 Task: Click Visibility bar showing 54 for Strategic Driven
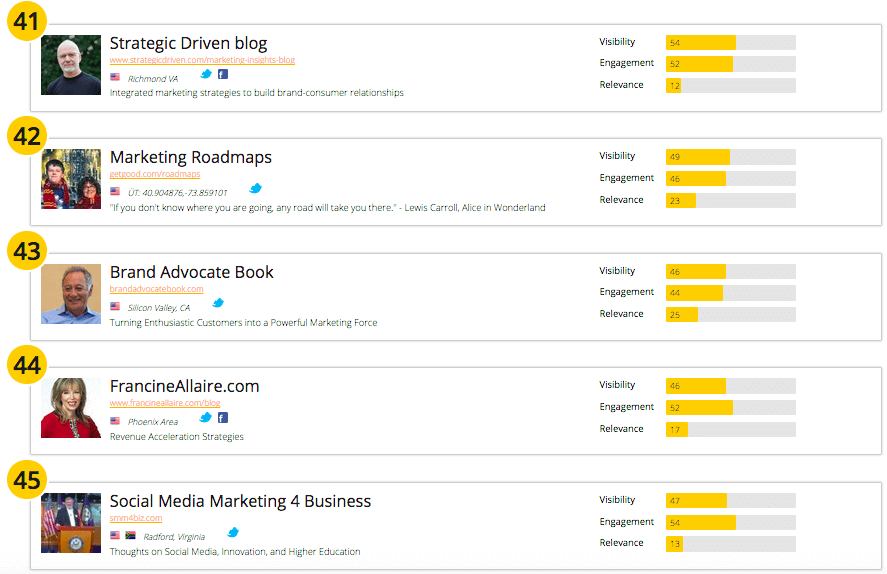point(701,43)
